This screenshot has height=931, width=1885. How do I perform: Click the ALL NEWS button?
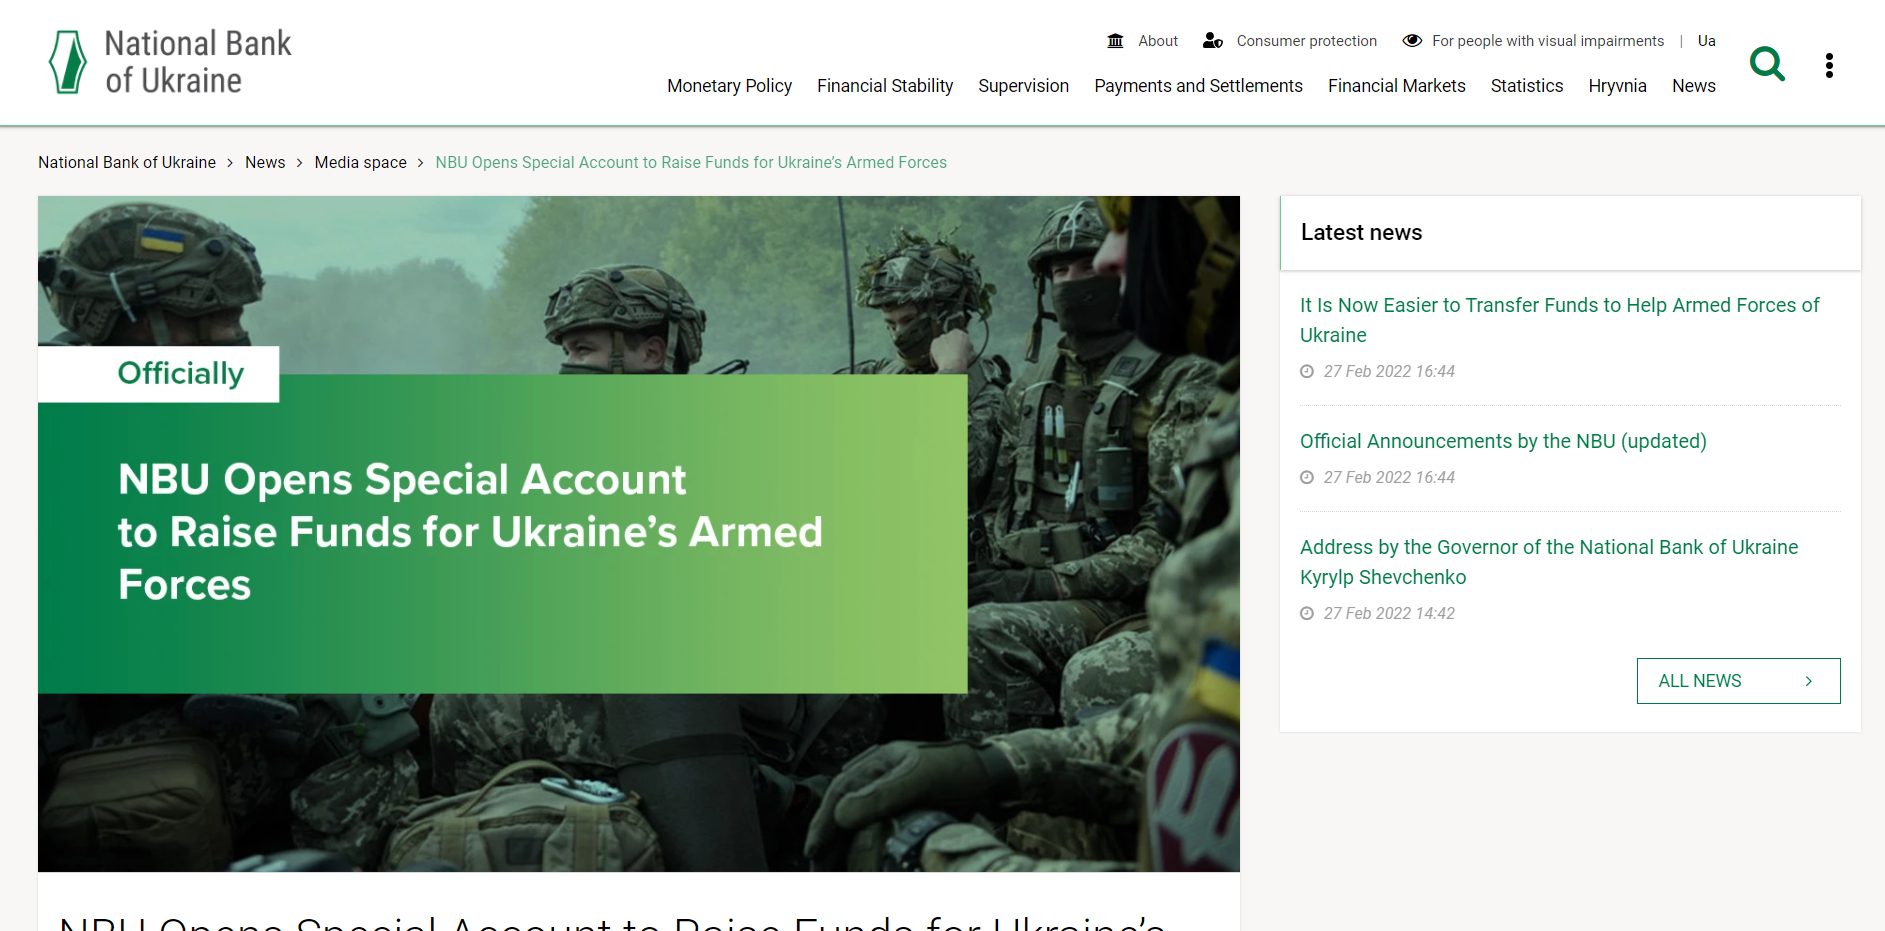[1738, 681]
